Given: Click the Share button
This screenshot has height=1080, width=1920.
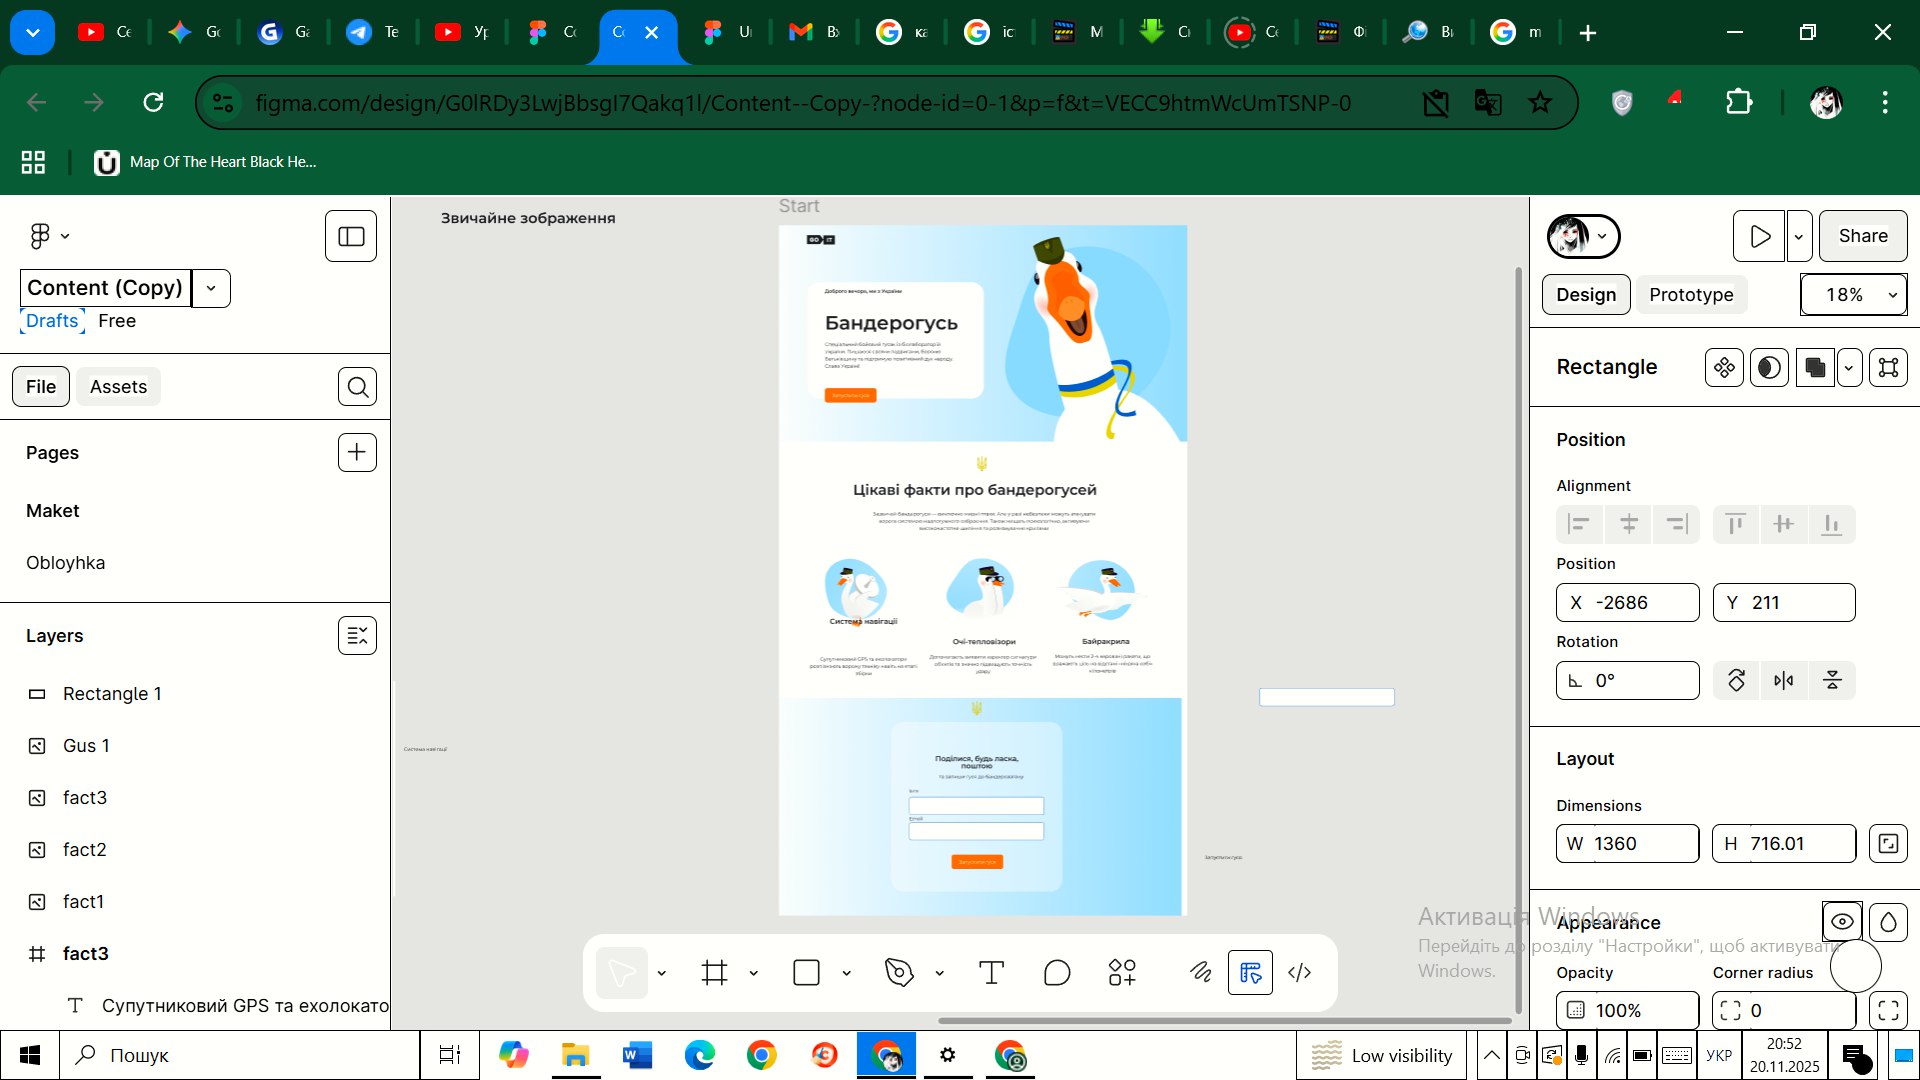Looking at the screenshot, I should coord(1863,236).
